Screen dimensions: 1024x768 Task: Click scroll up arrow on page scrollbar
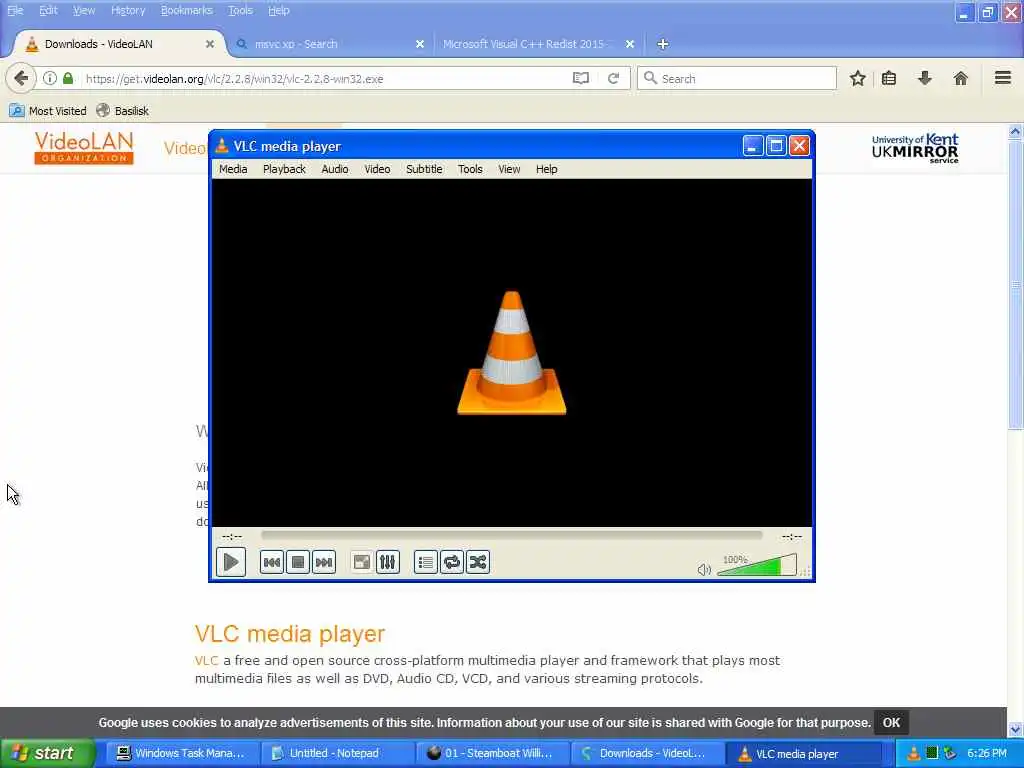pyautogui.click(x=1015, y=131)
